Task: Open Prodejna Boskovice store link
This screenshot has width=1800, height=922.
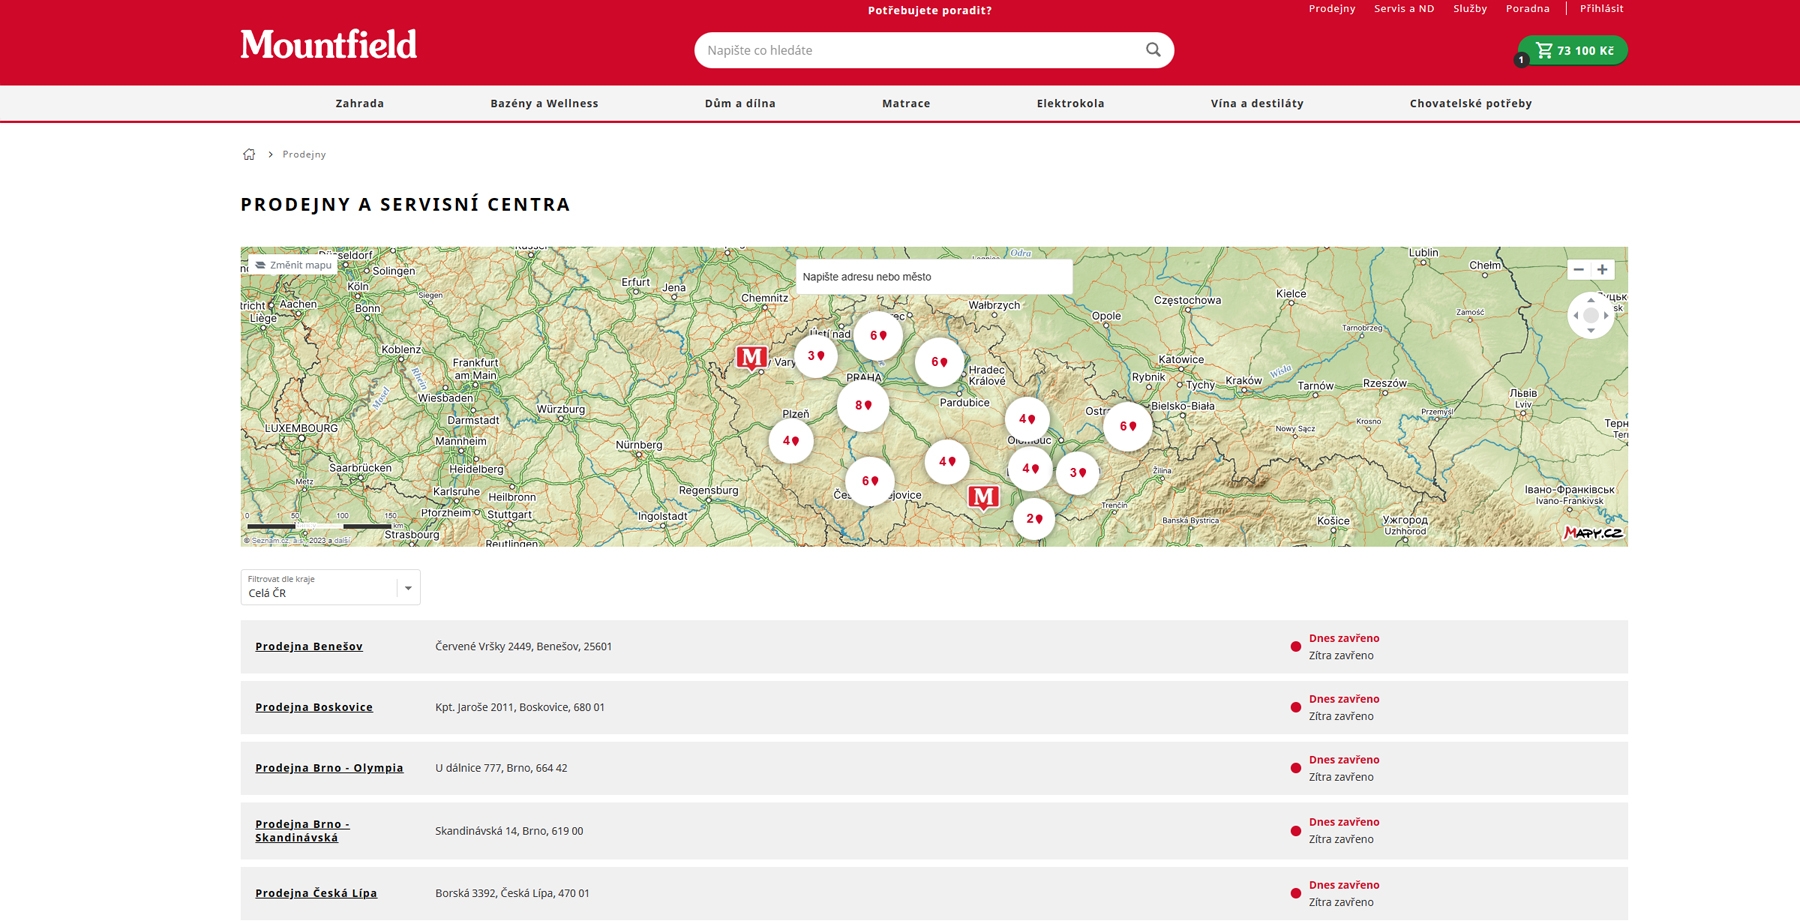Action: point(314,707)
